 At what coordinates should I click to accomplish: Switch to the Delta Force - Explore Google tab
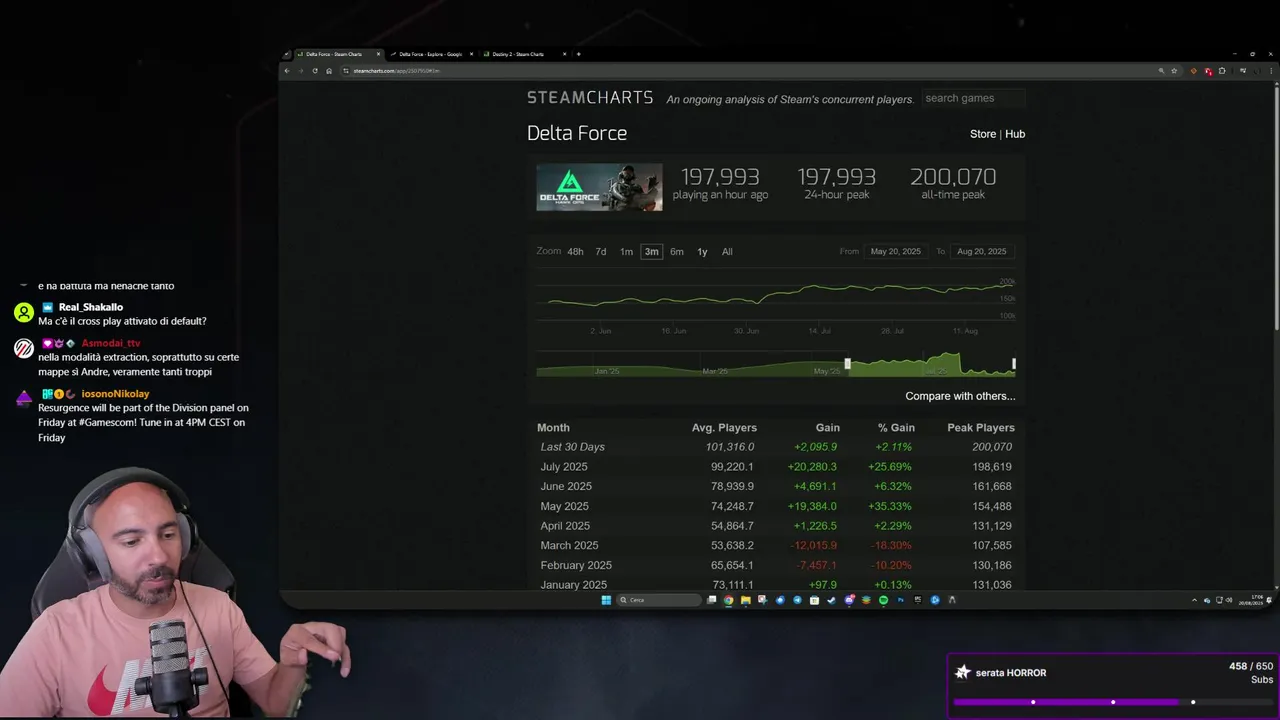(x=430, y=54)
